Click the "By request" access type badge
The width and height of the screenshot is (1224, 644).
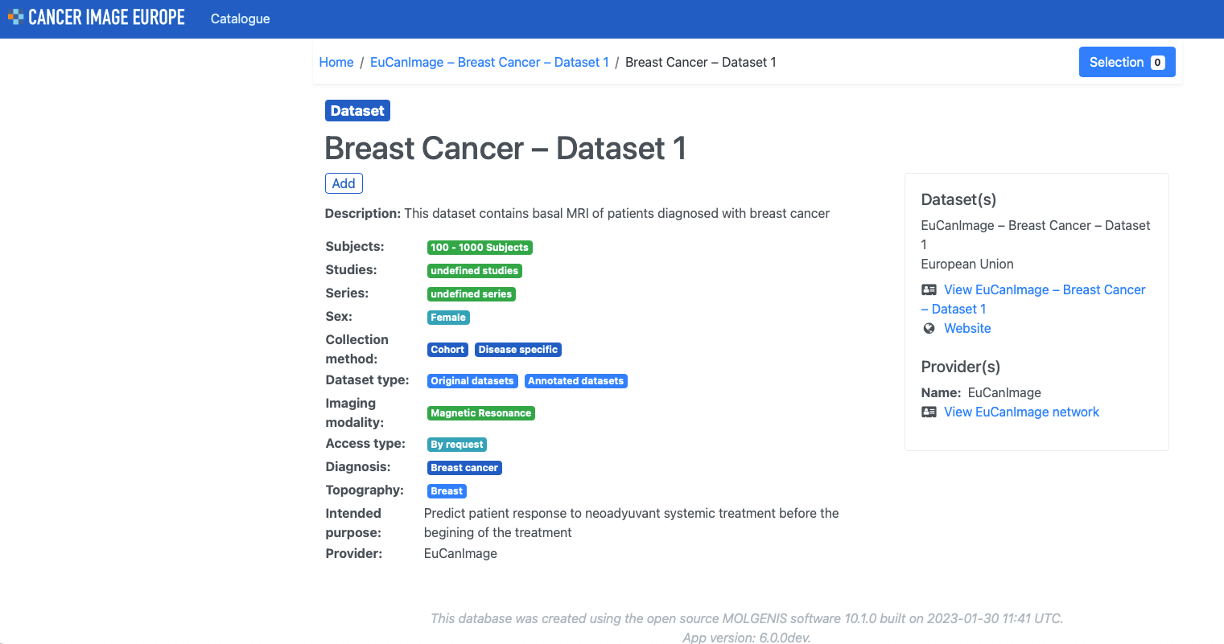(457, 444)
